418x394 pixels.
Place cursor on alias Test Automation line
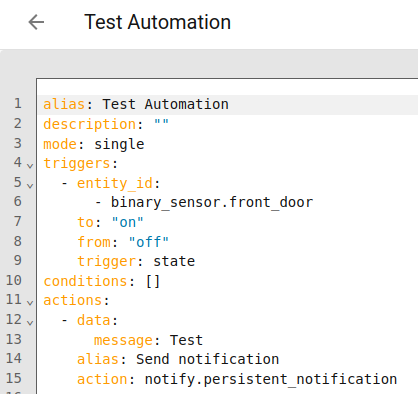(x=228, y=105)
